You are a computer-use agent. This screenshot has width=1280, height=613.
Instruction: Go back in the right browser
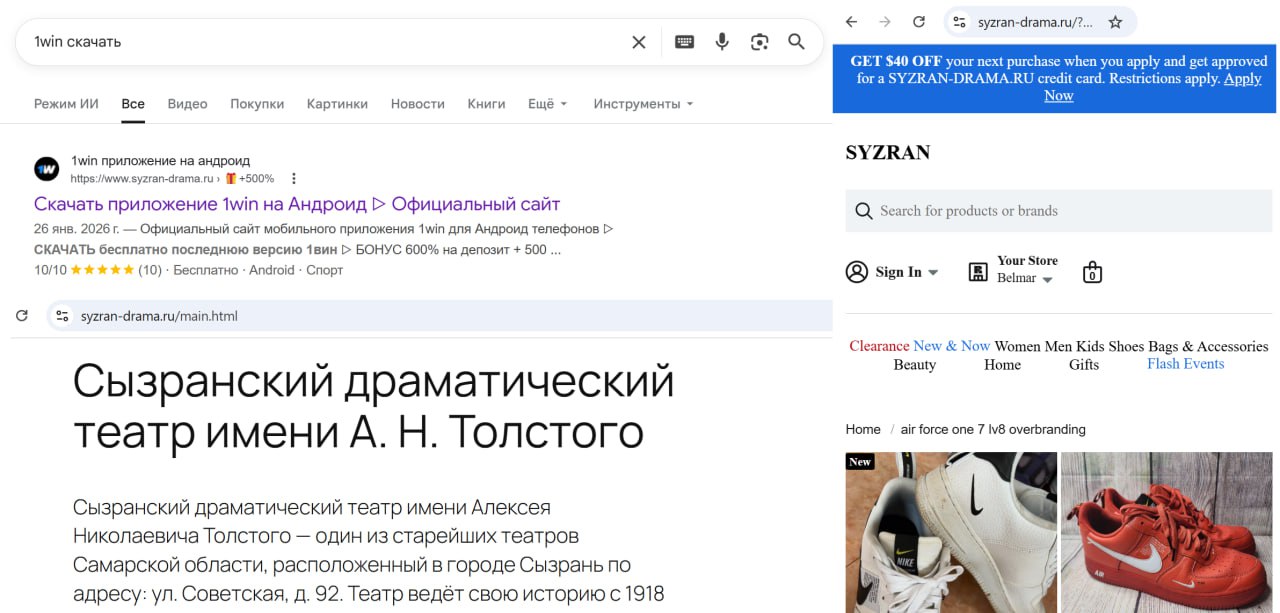click(851, 22)
